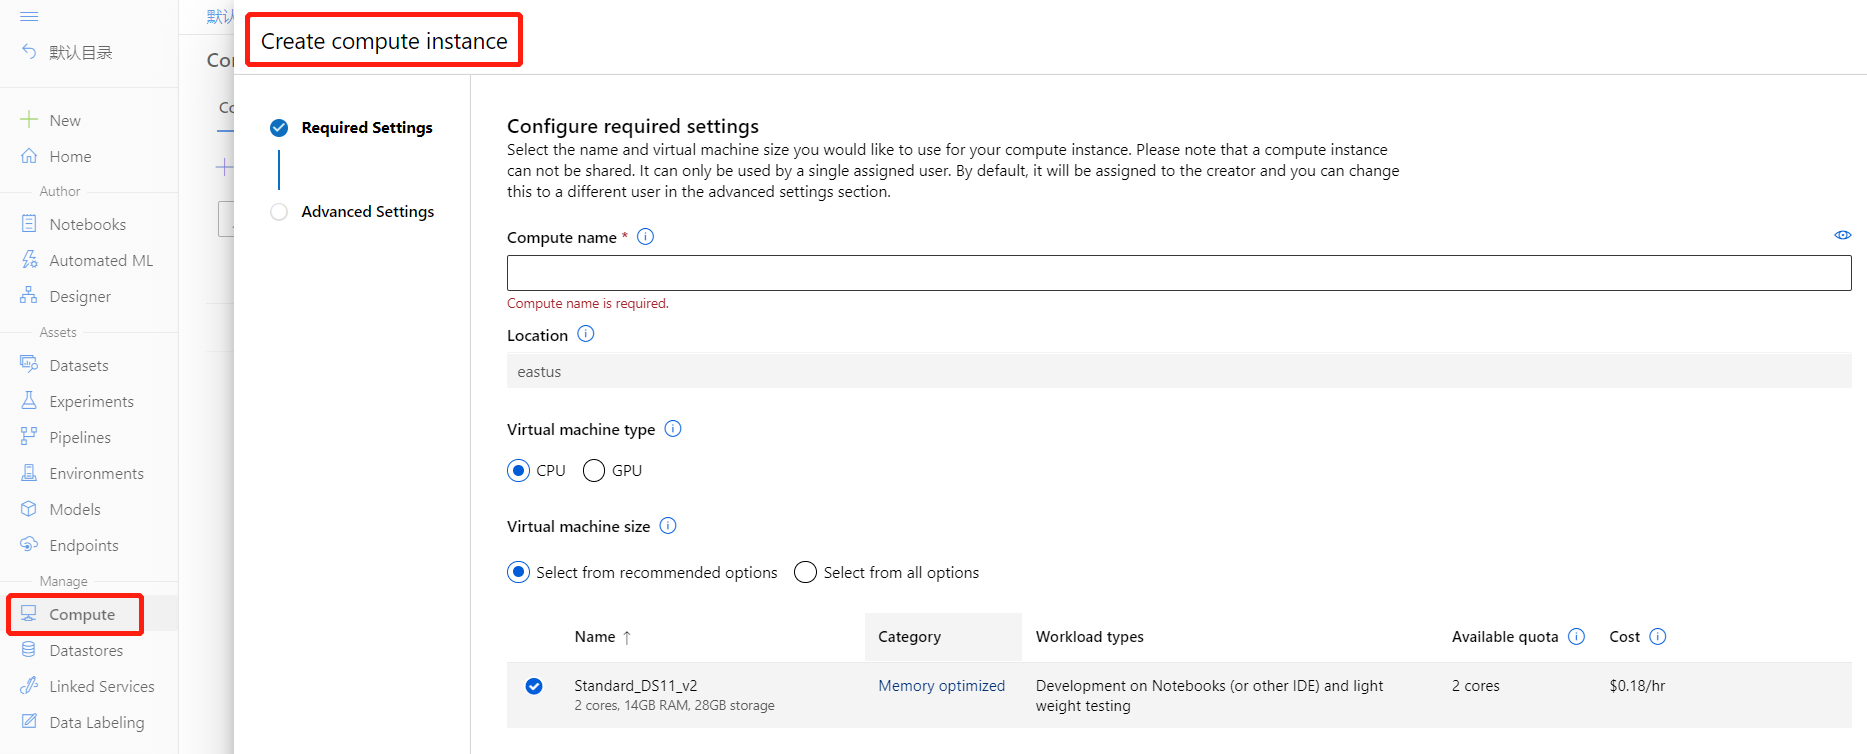Click the Memory optimized link
The image size is (1867, 754).
[941, 686]
